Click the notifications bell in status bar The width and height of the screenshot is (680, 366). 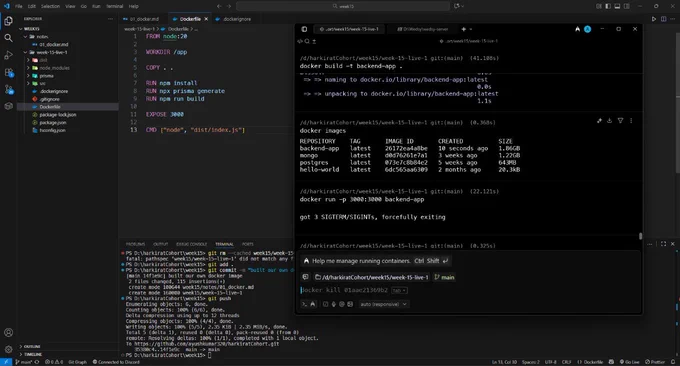(673, 362)
